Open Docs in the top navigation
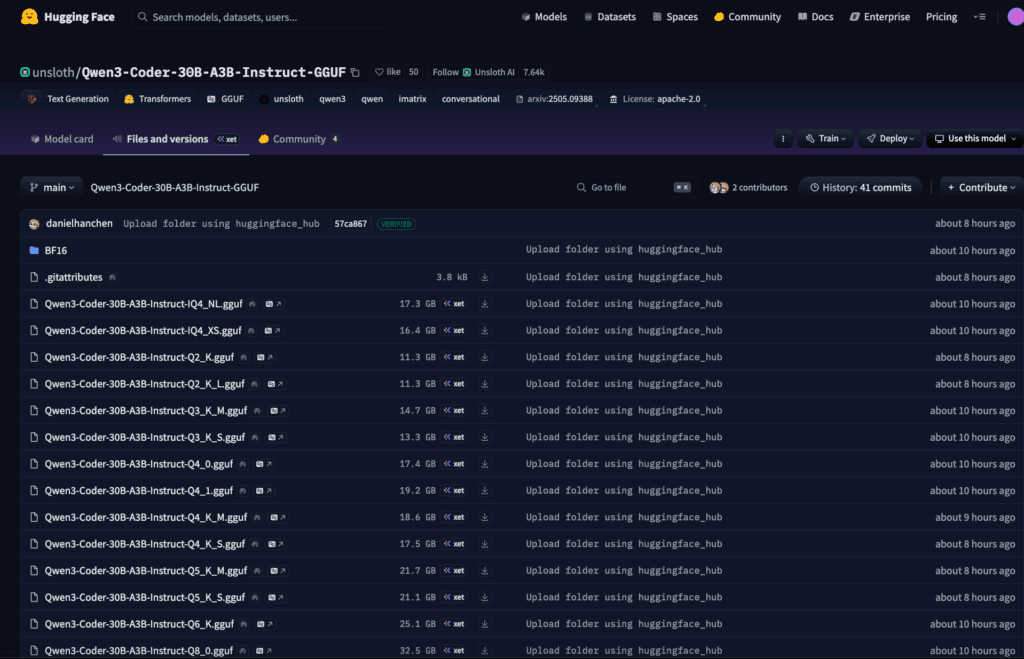 pyautogui.click(x=816, y=17)
